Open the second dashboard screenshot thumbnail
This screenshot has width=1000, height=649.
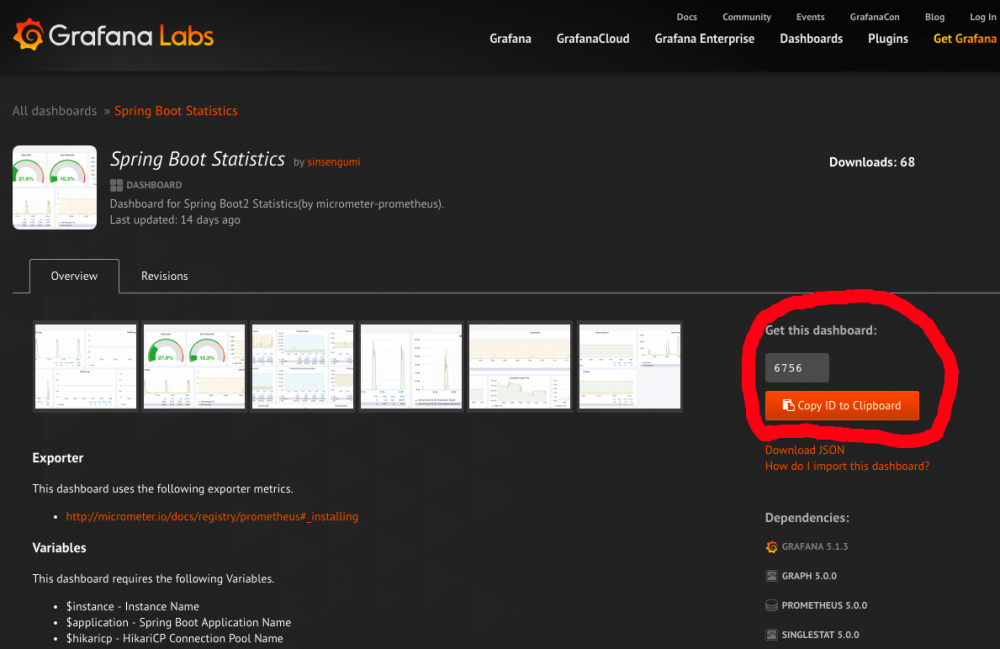194,366
